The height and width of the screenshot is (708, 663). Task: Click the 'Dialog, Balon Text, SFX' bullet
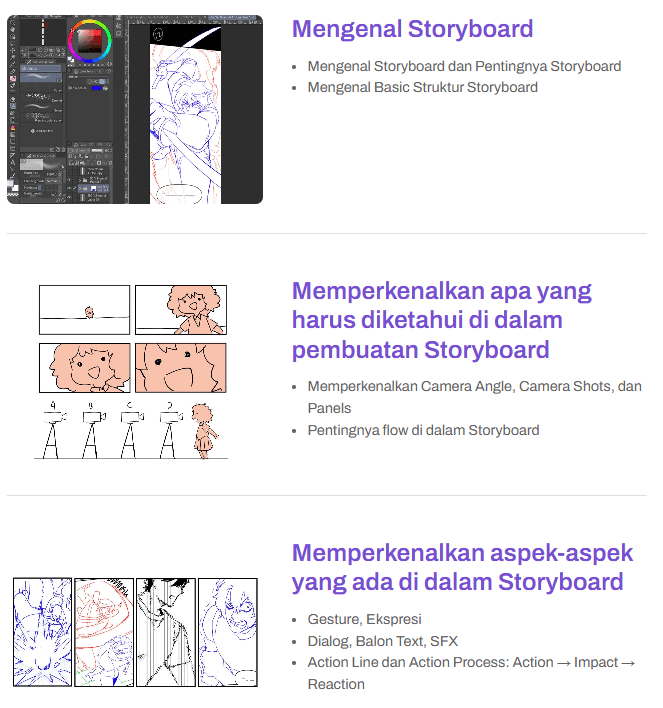tap(383, 641)
